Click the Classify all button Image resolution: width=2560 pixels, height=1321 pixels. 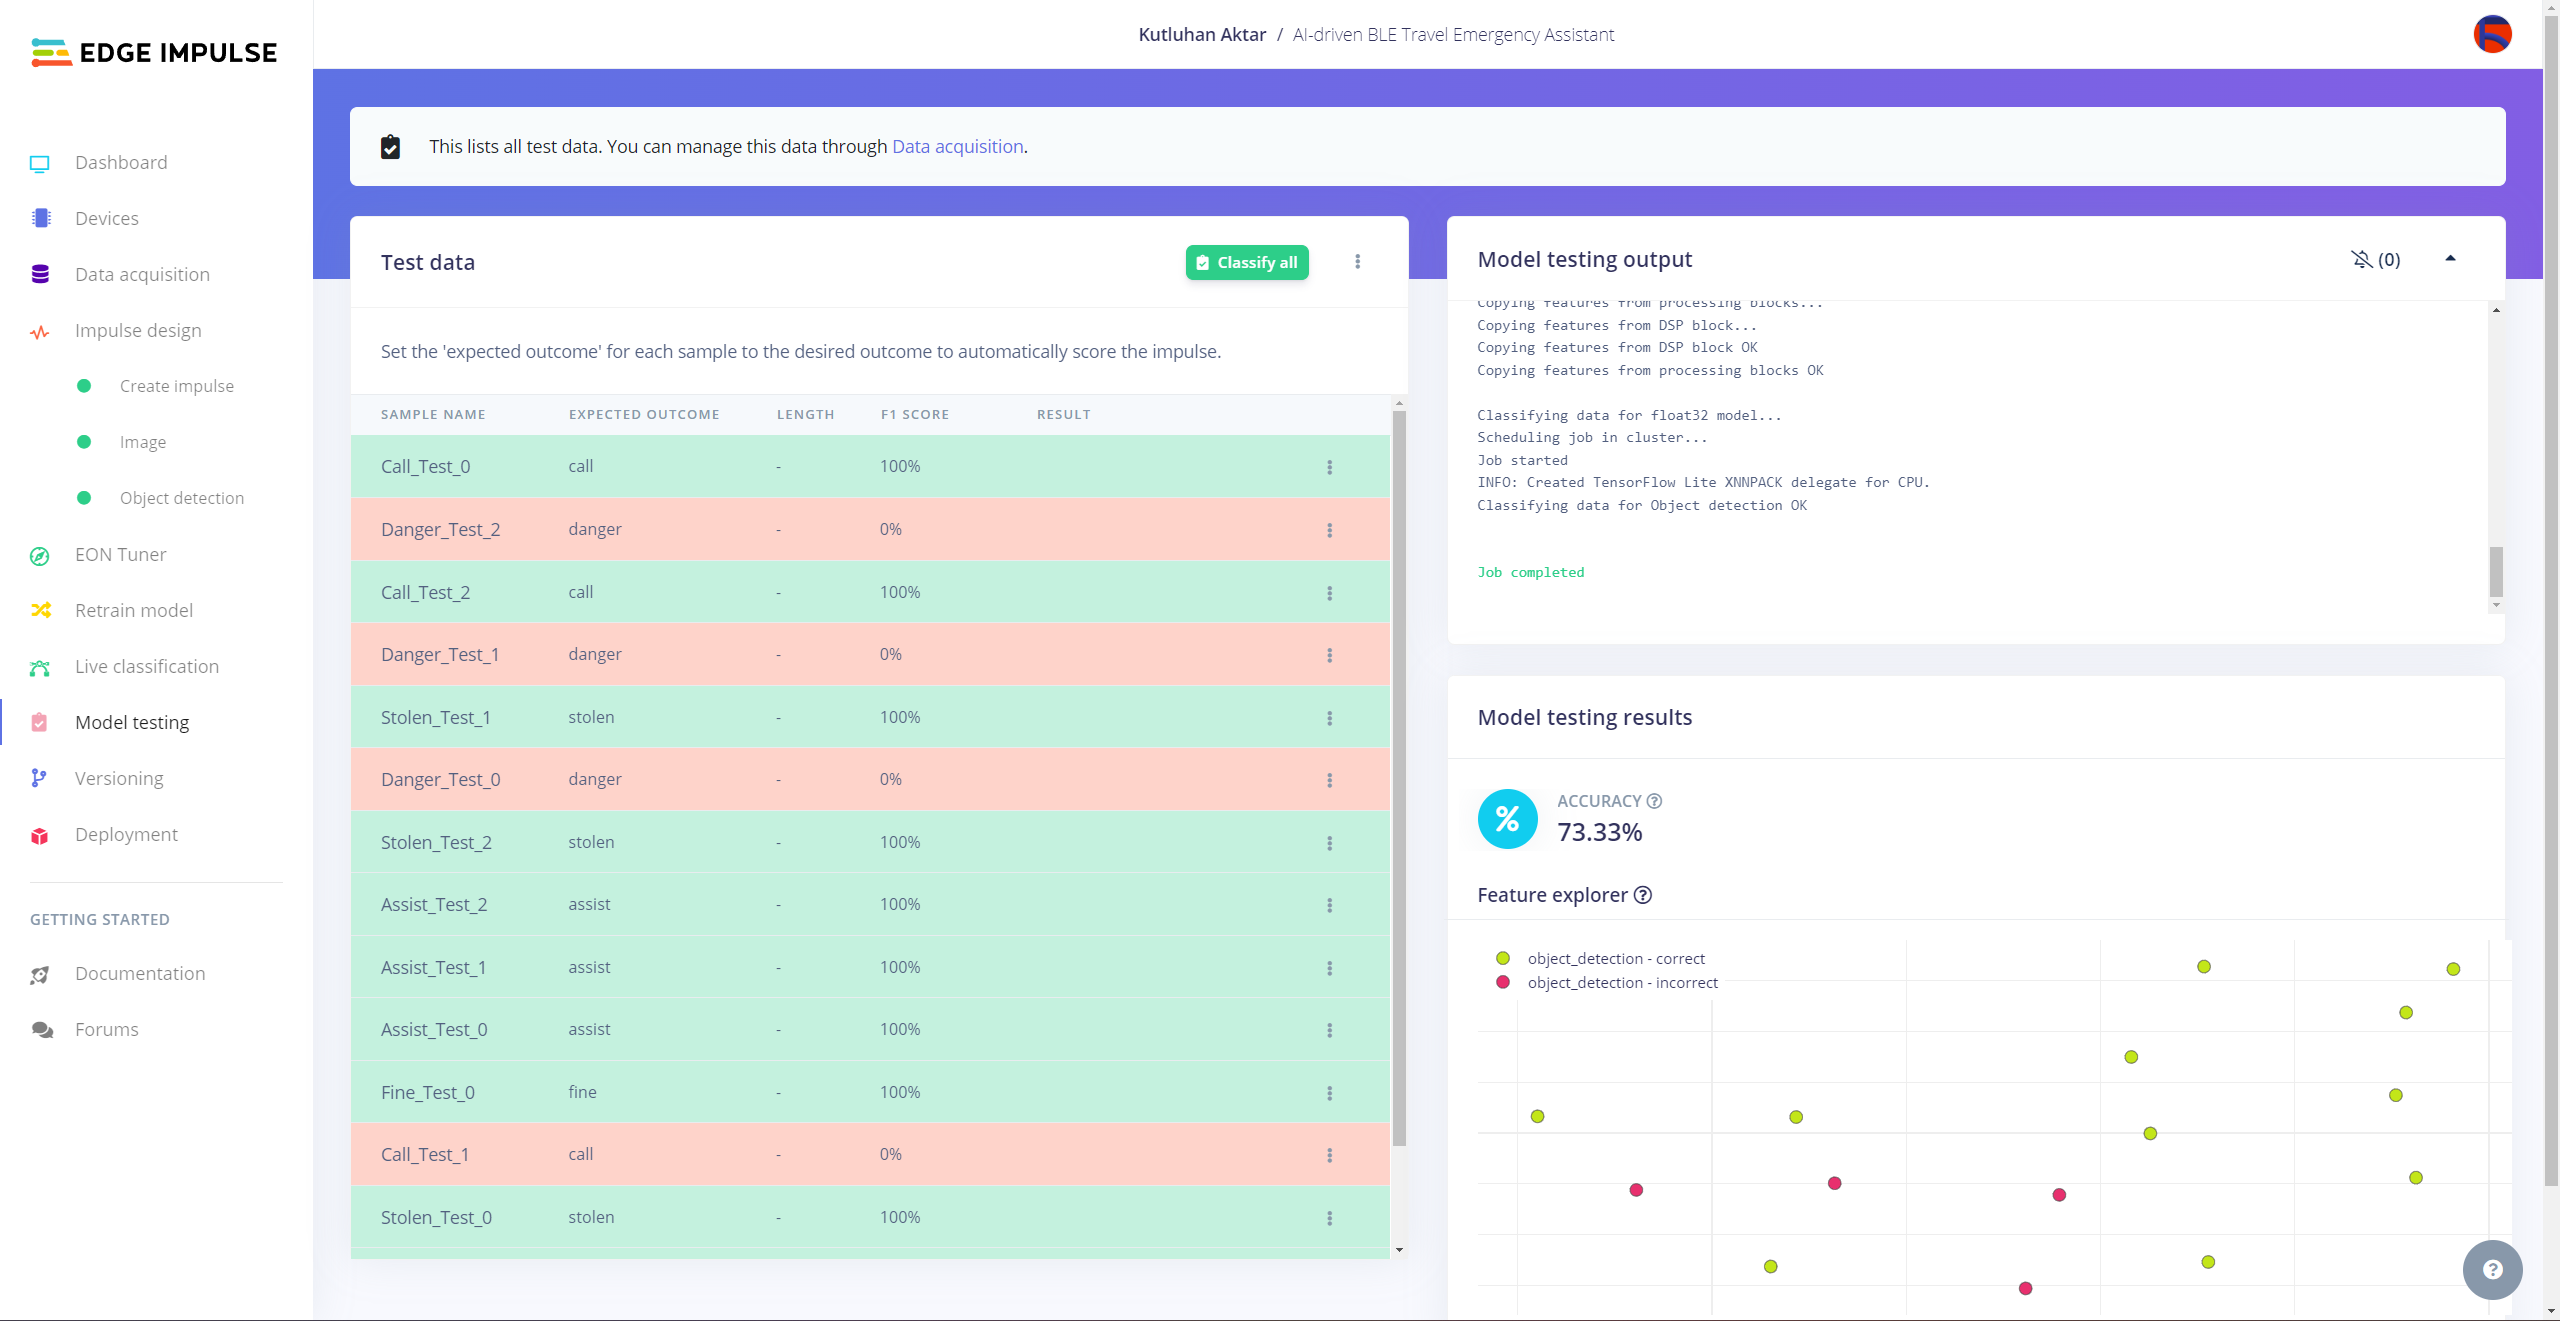pos(1247,263)
